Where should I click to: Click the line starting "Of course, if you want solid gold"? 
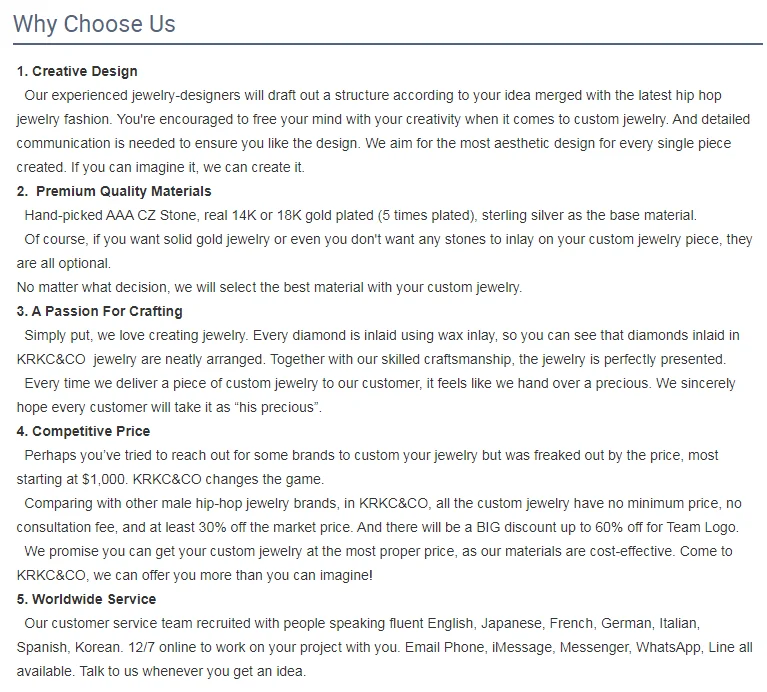click(388, 239)
